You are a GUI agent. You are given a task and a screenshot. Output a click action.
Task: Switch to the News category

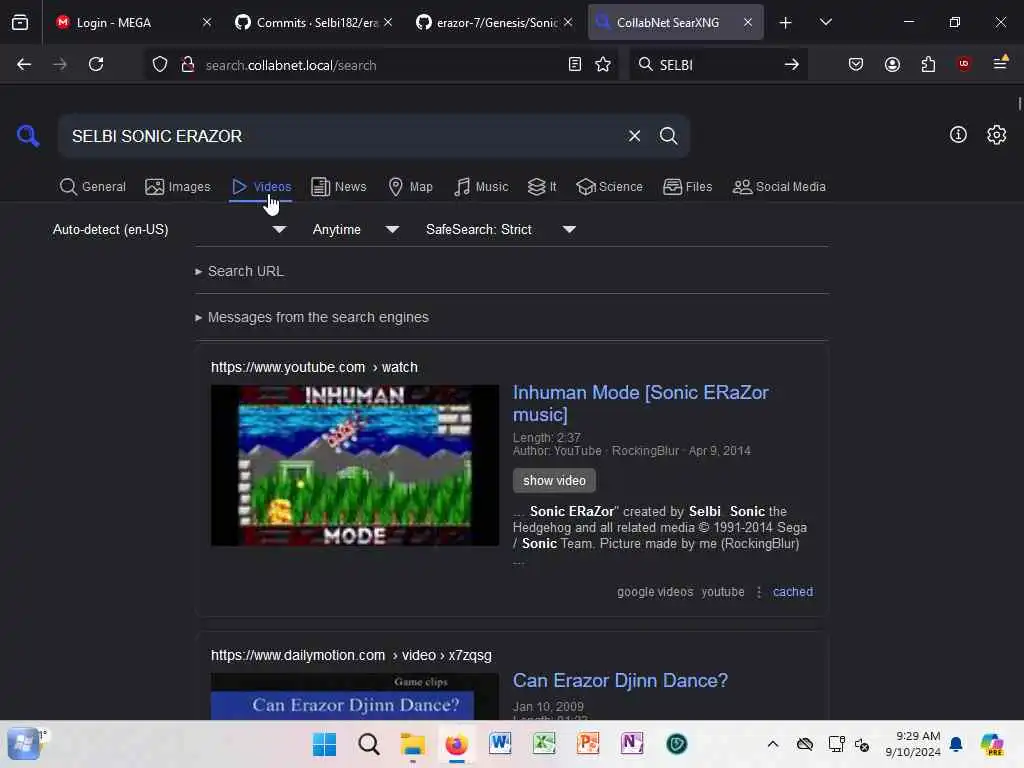[x=338, y=187]
